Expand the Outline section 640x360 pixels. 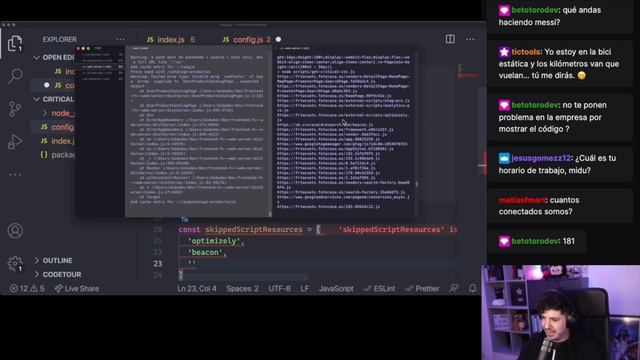pos(53,260)
